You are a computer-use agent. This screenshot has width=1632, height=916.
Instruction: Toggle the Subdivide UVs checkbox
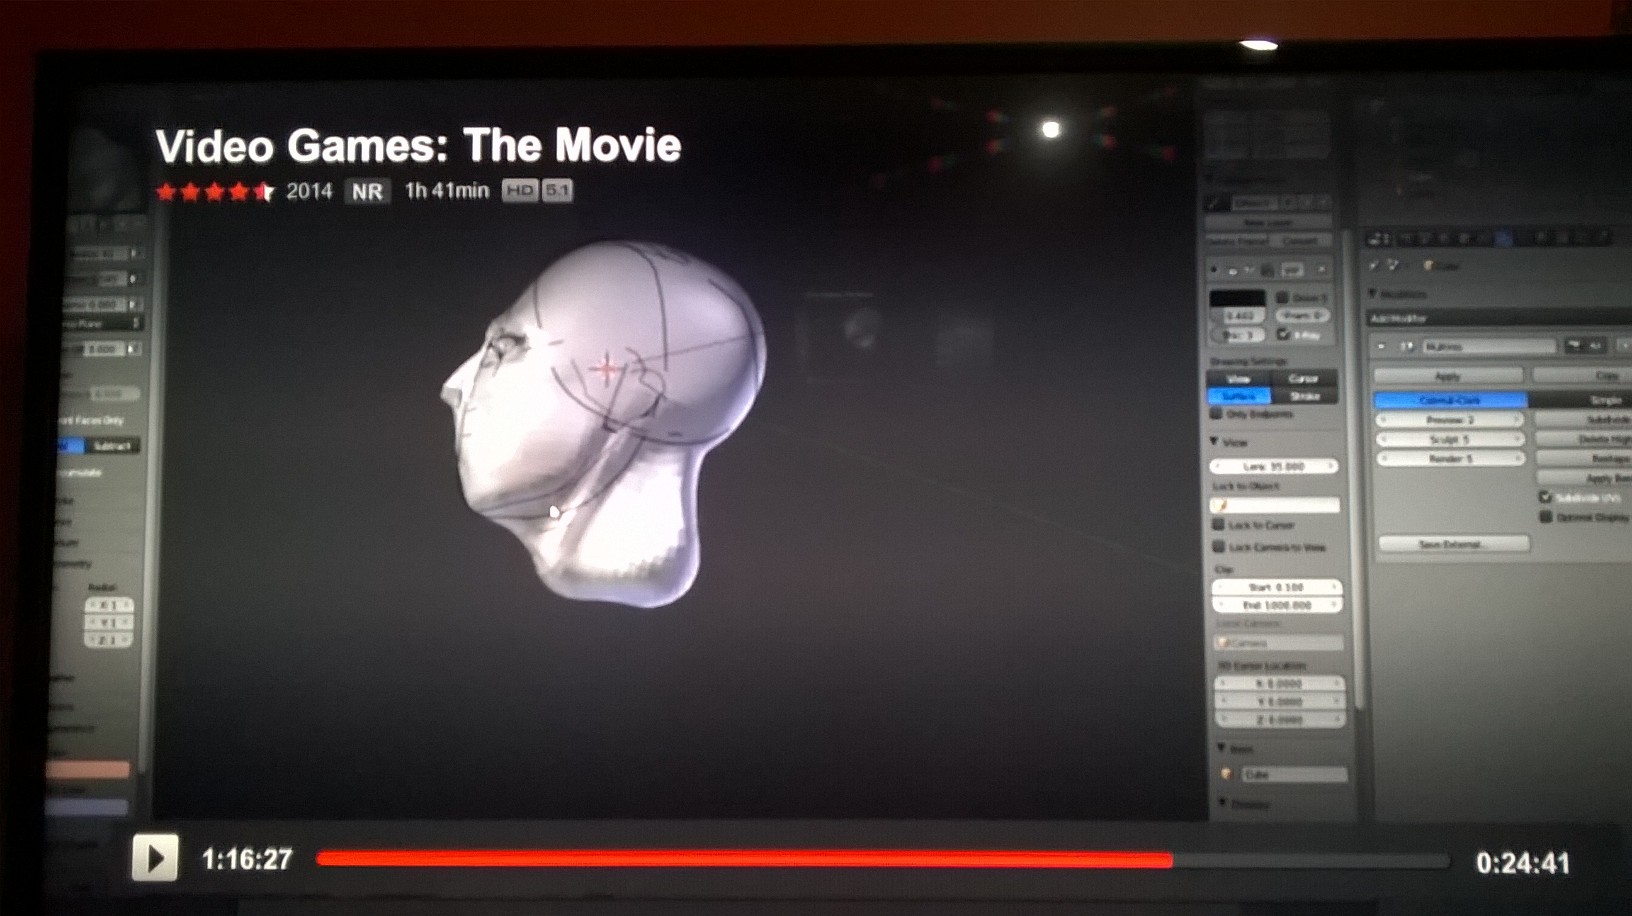(x=1545, y=497)
